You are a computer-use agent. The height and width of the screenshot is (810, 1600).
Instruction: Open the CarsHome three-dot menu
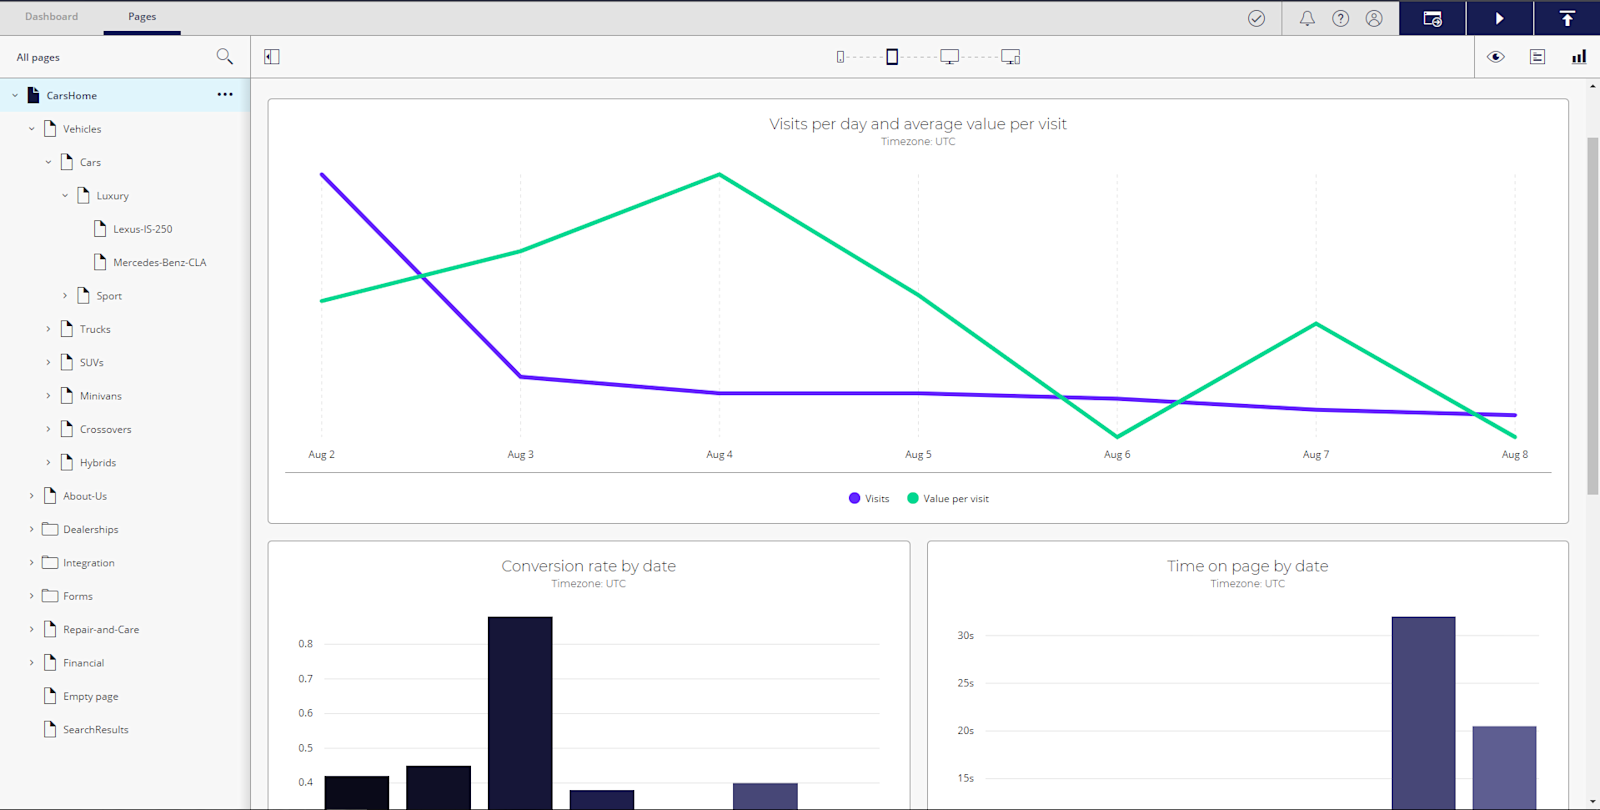point(225,95)
